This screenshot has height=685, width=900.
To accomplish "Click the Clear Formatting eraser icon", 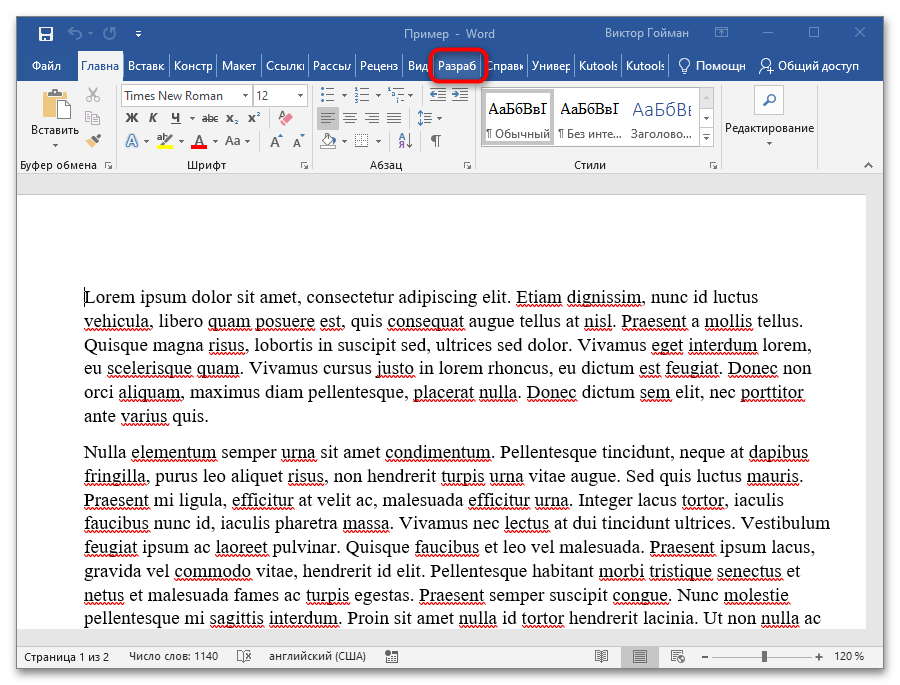I will coord(284,118).
